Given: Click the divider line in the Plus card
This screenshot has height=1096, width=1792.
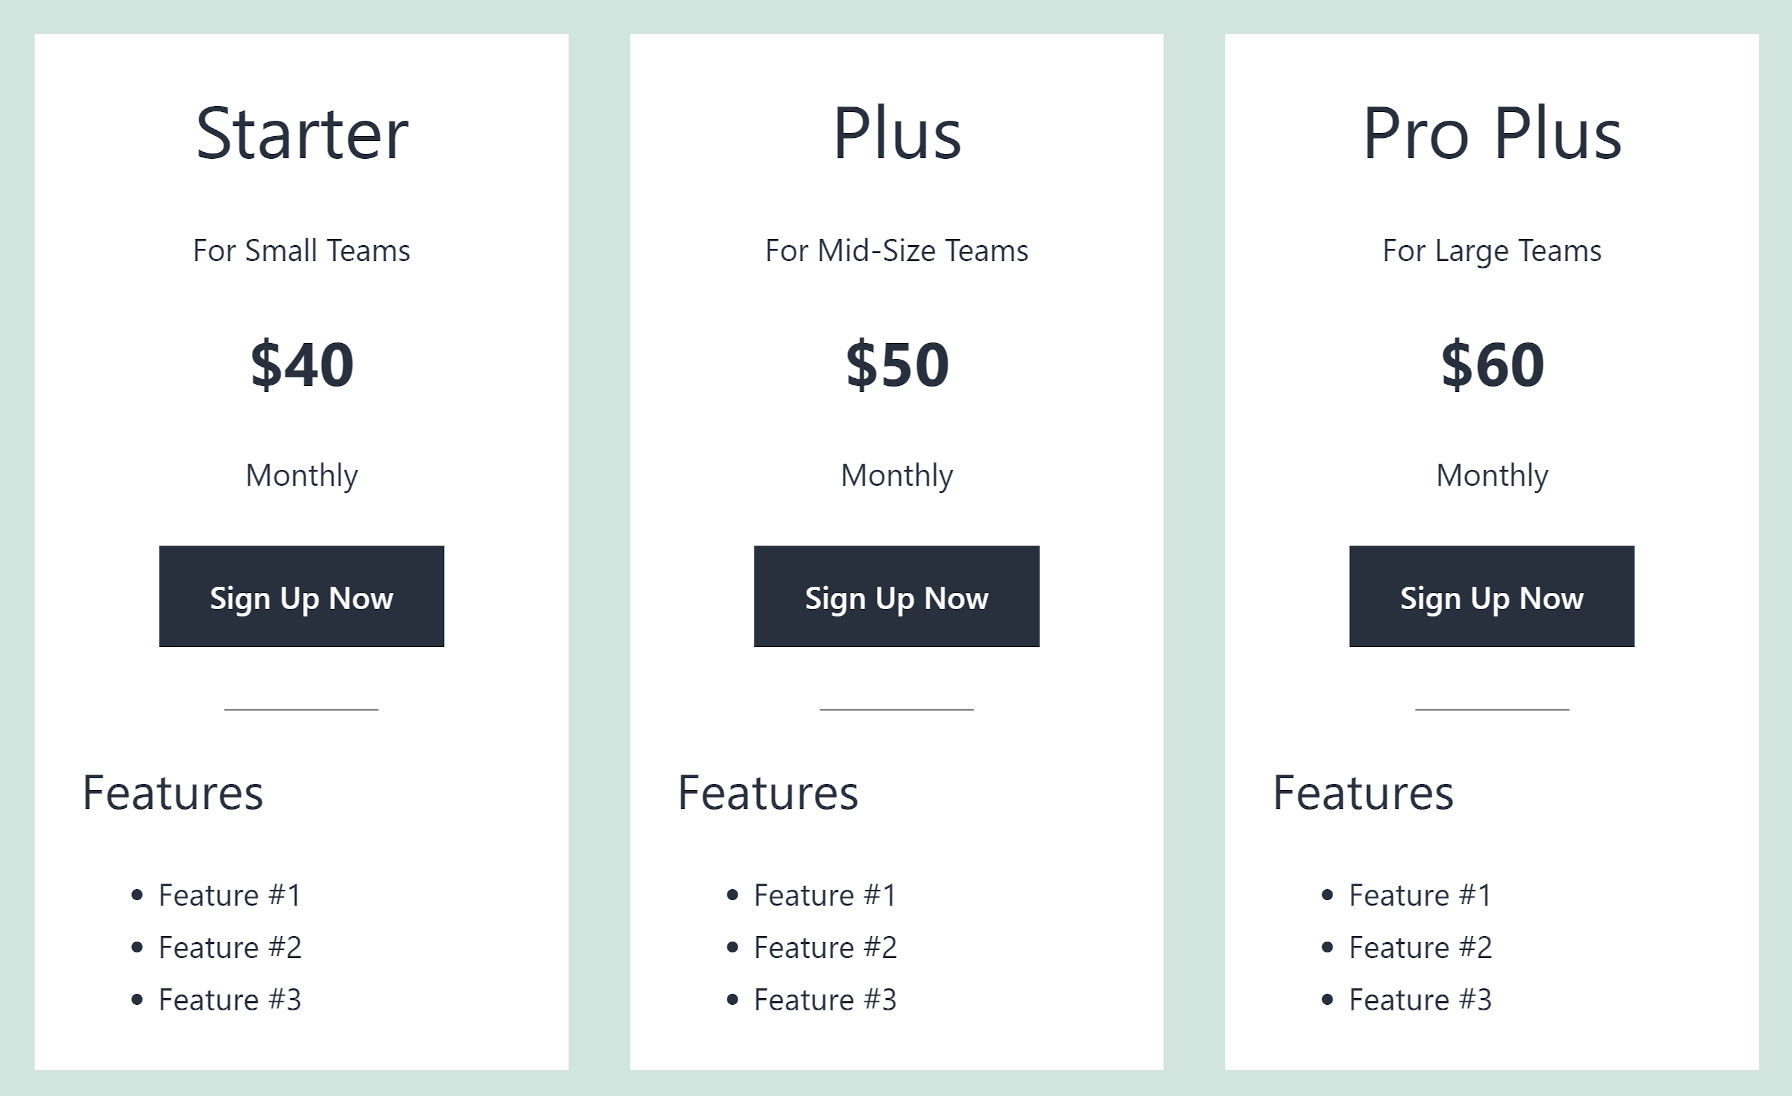Looking at the screenshot, I should coord(896,711).
